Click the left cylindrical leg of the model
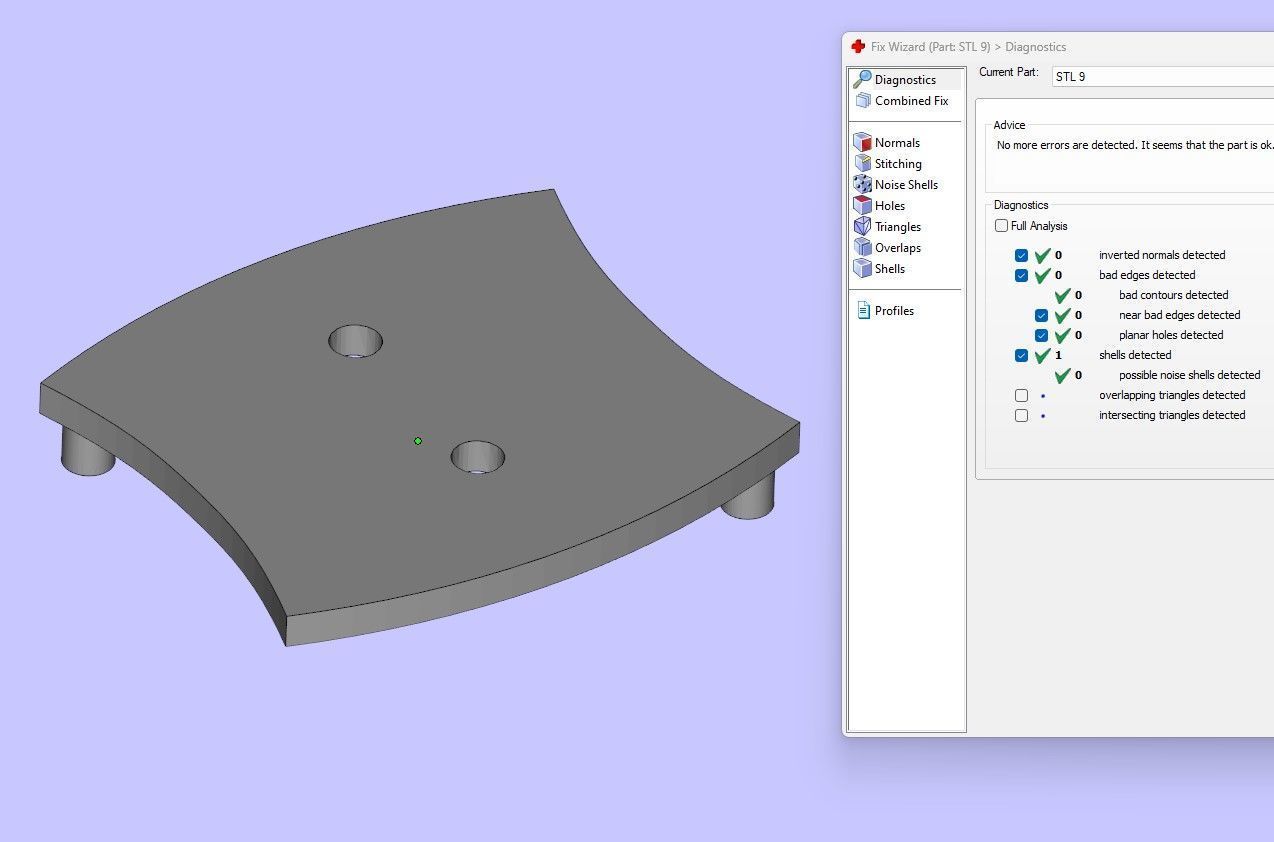This screenshot has height=842, width=1274. pyautogui.click(x=88, y=451)
